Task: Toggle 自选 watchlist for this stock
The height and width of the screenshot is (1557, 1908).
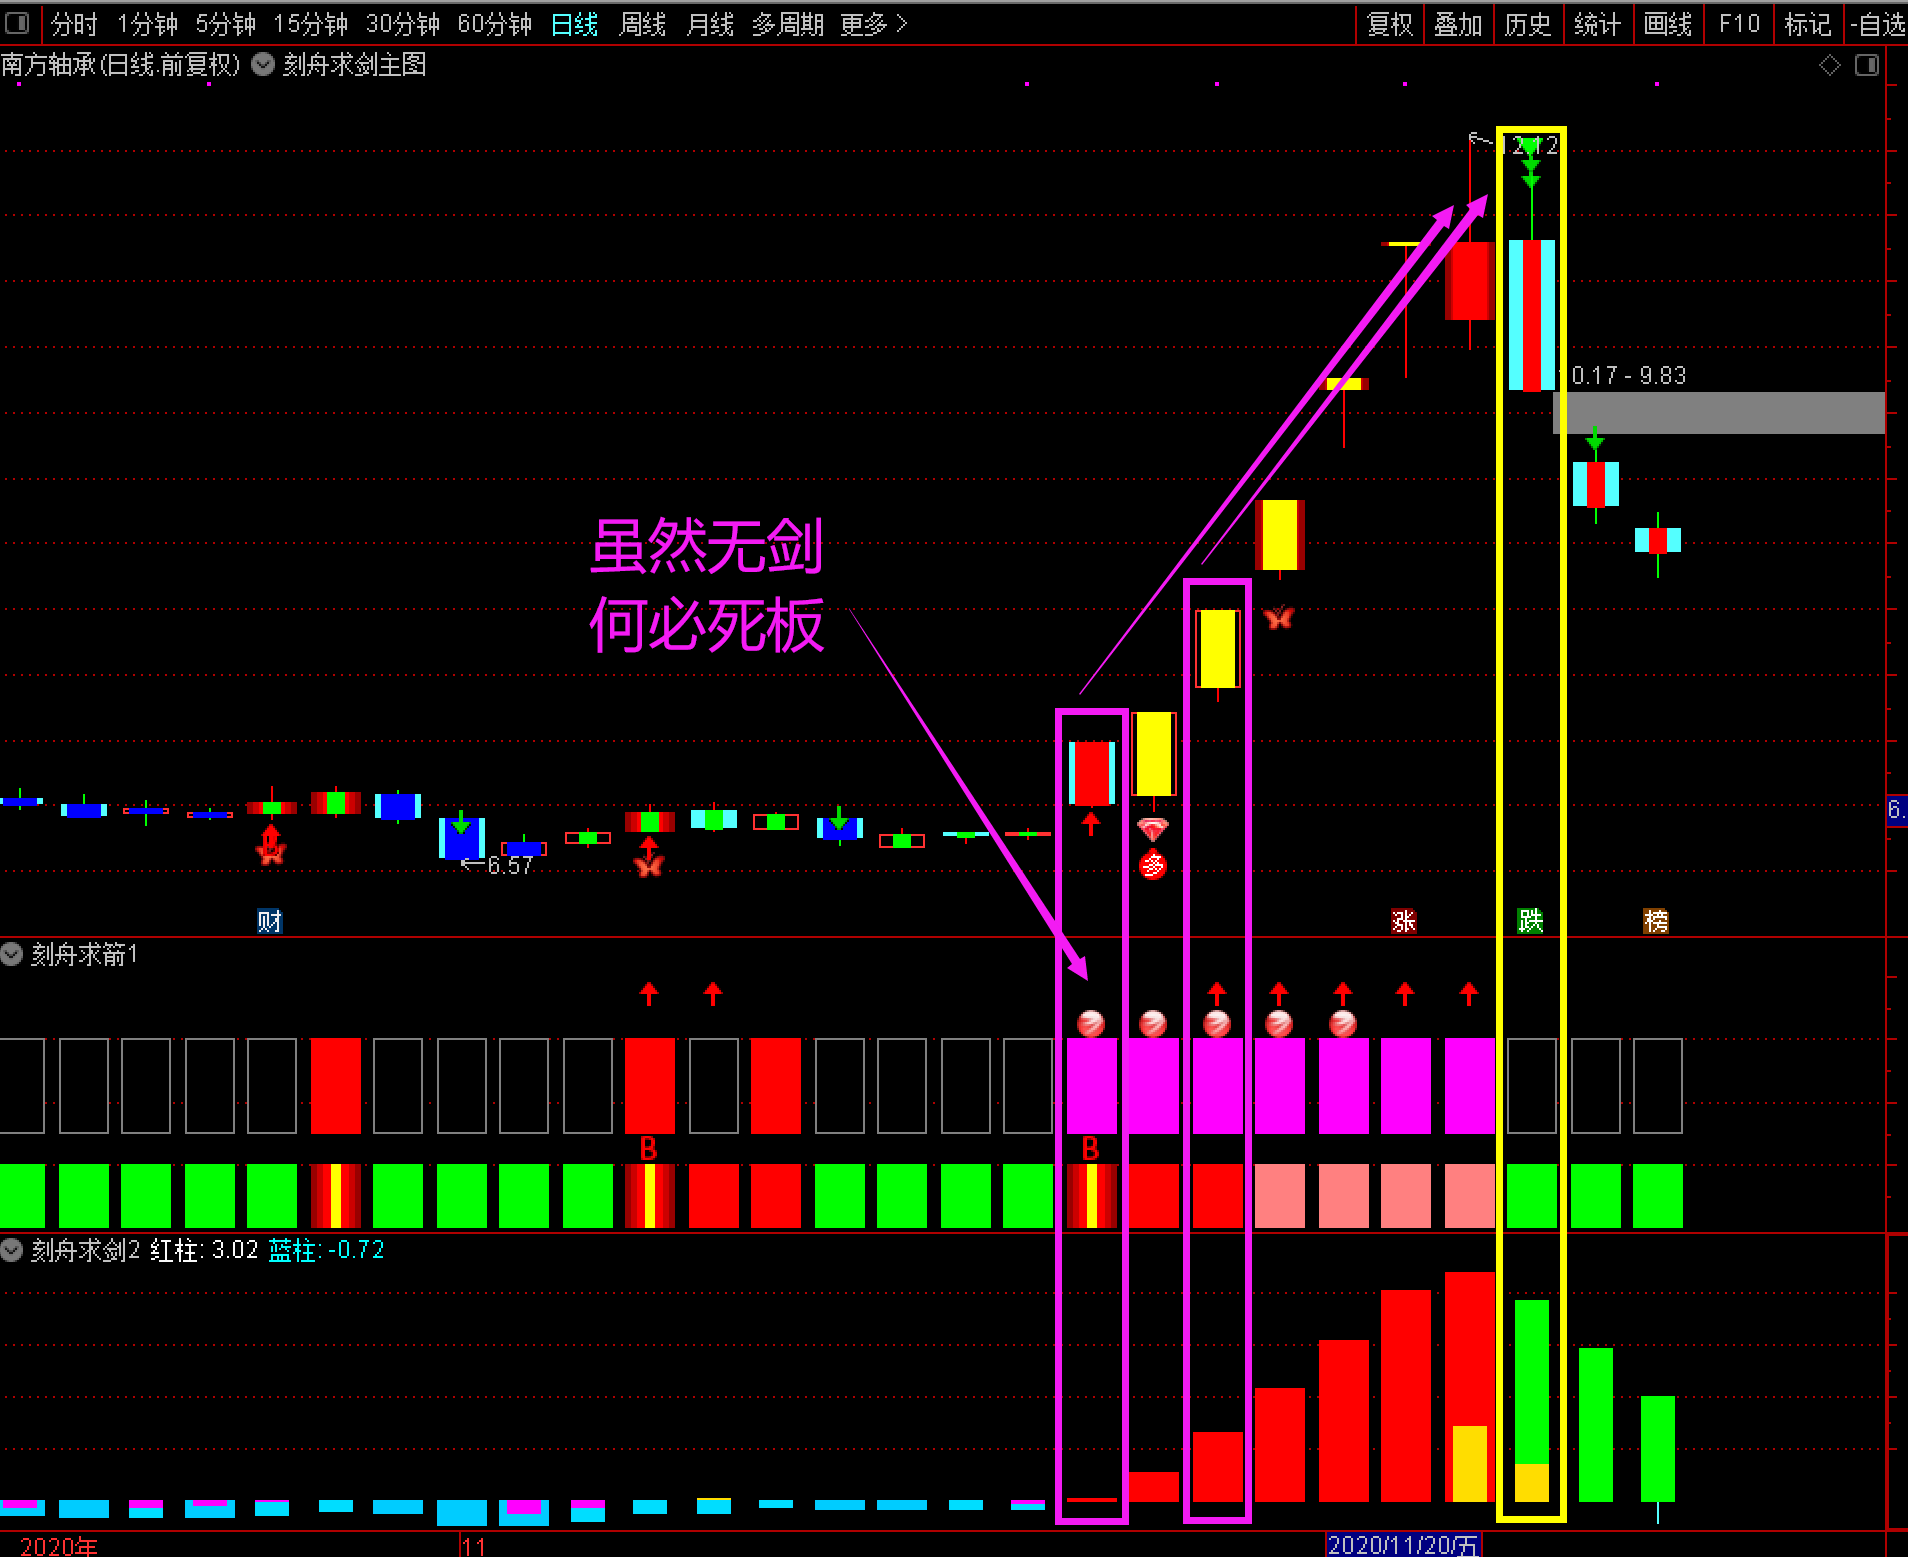Action: (x=1878, y=23)
